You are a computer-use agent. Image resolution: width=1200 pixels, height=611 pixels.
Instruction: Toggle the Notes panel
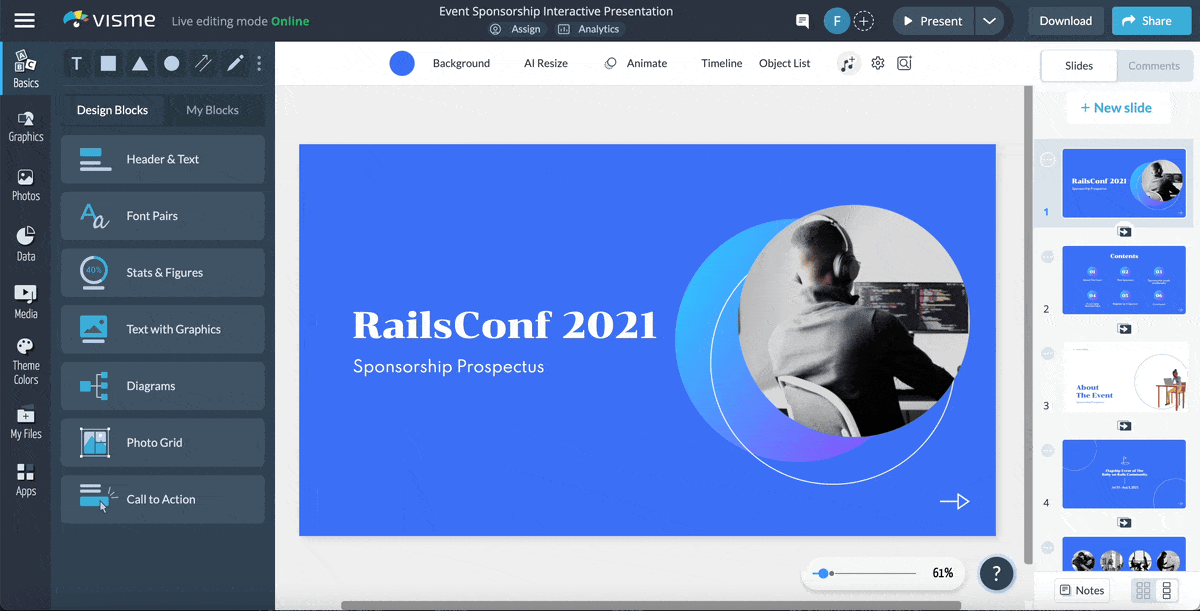click(1082, 590)
